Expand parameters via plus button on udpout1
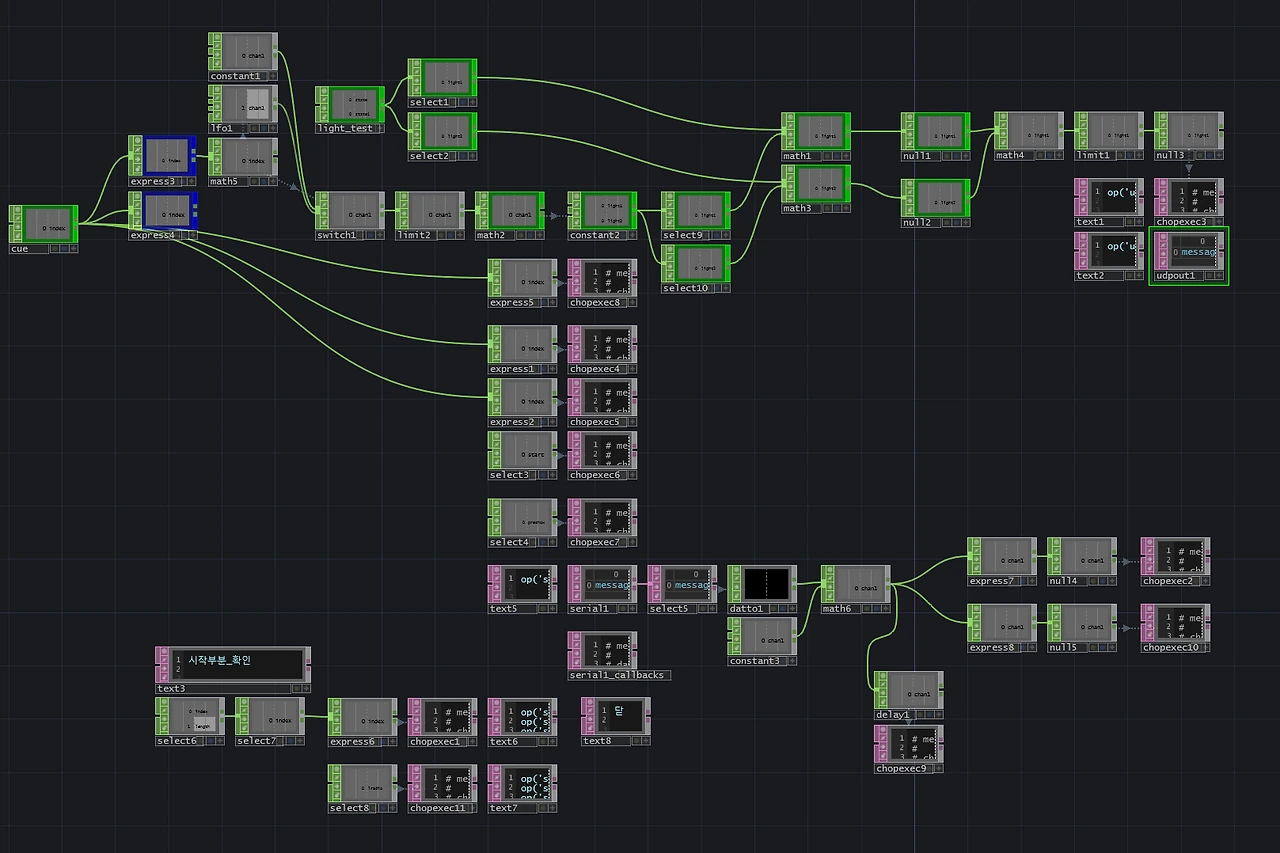1280x853 pixels. 1219,275
